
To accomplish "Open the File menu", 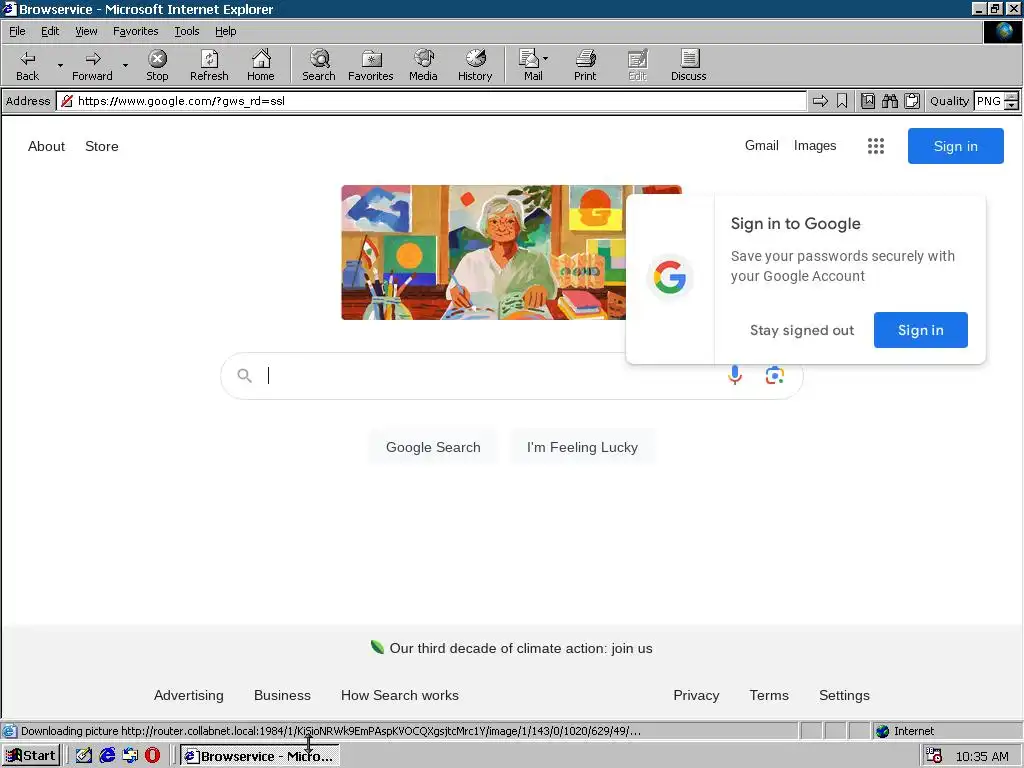I will [x=17, y=31].
